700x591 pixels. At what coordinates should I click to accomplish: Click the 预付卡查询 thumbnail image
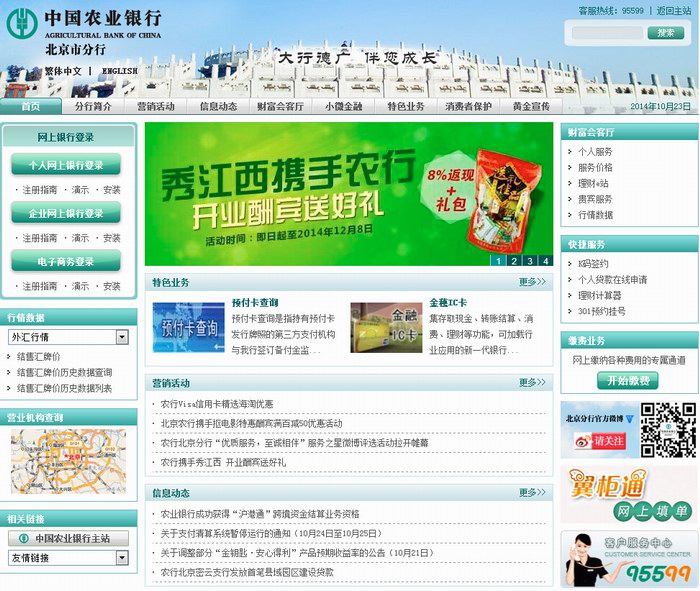188,327
